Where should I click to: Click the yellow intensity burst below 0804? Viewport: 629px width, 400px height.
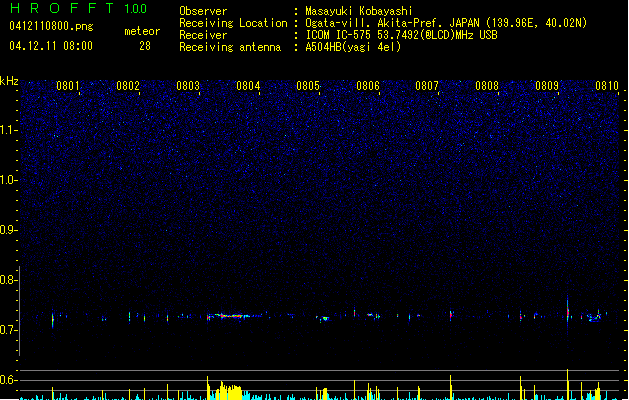tap(227, 390)
